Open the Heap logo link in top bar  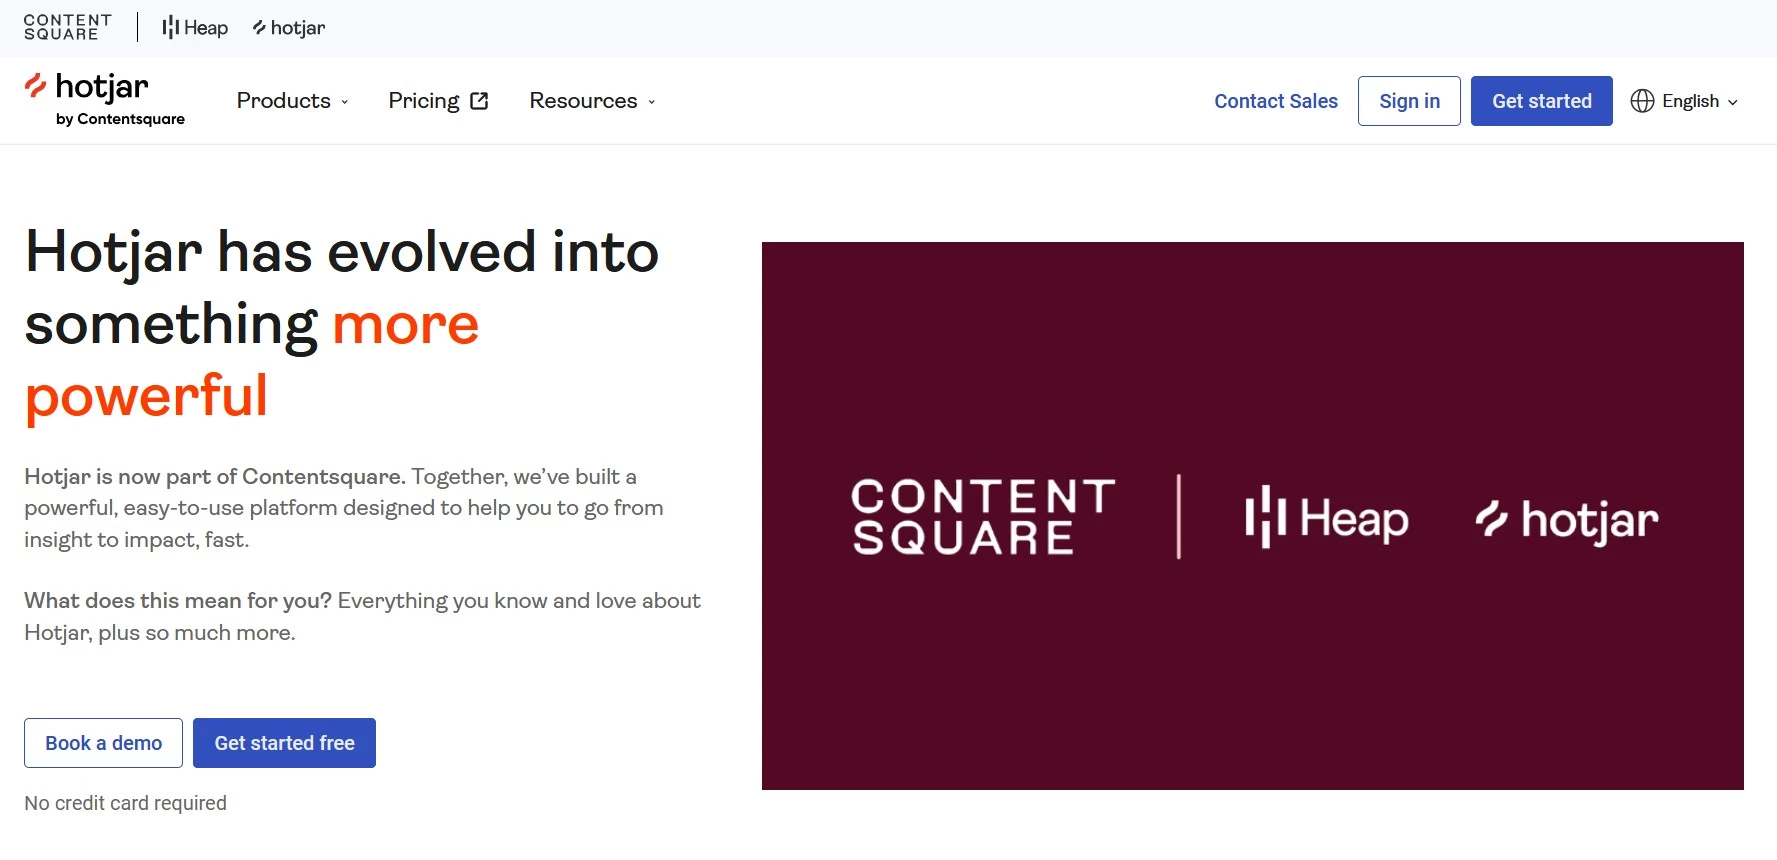[x=195, y=28]
